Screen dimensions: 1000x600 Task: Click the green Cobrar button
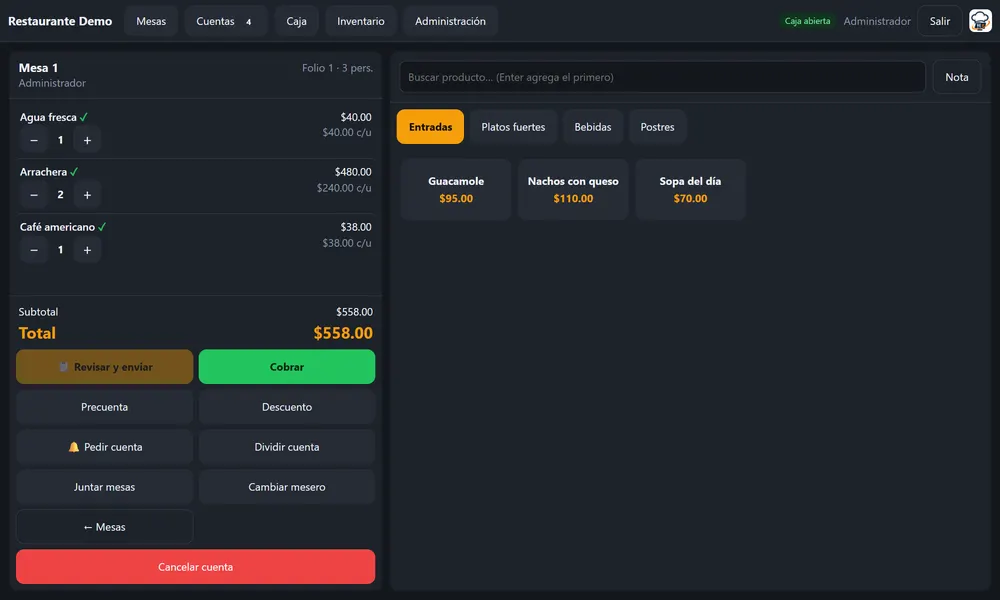(x=287, y=367)
